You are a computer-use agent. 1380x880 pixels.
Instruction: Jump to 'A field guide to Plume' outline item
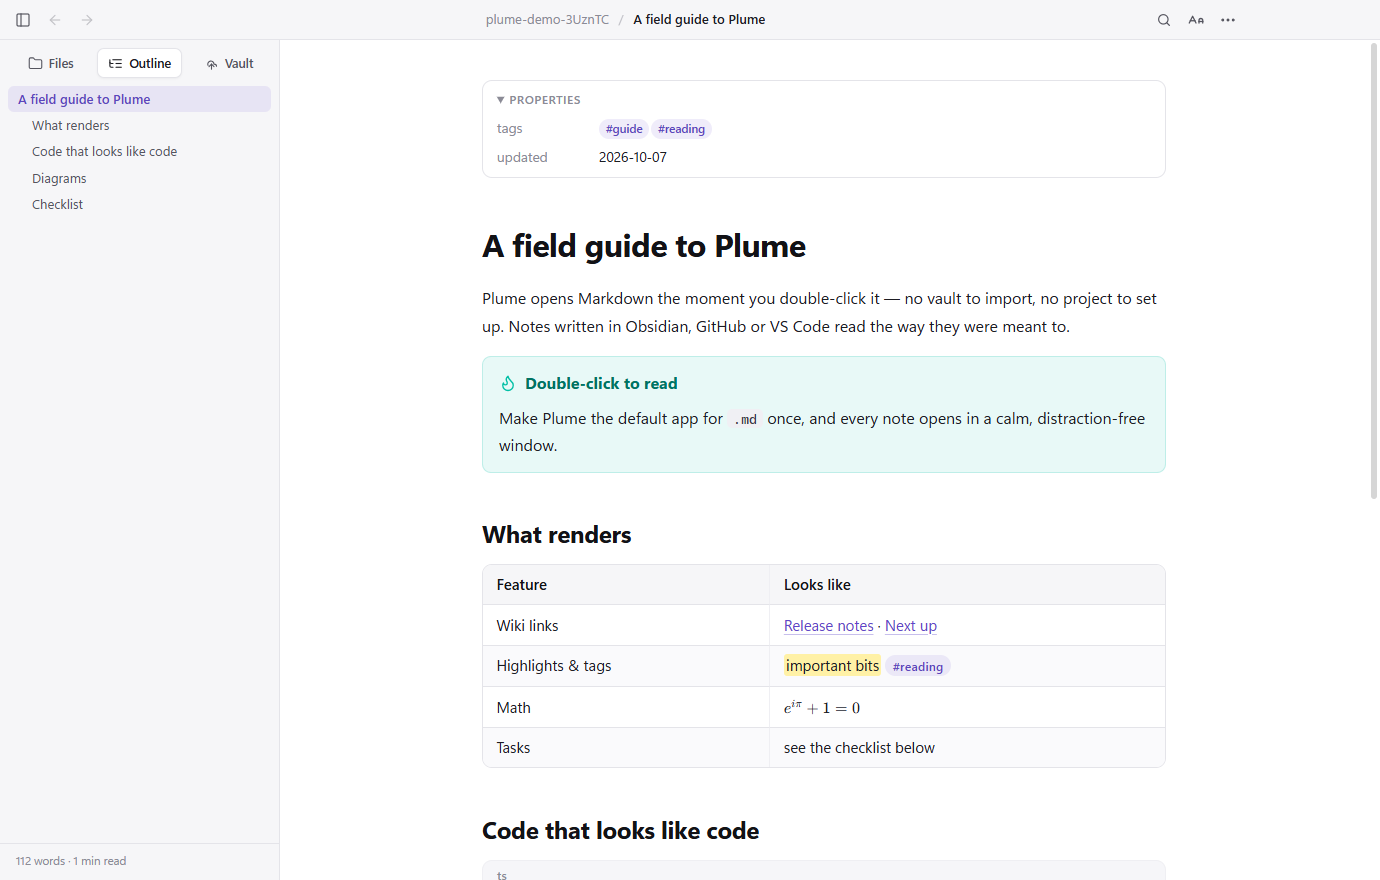tap(139, 99)
